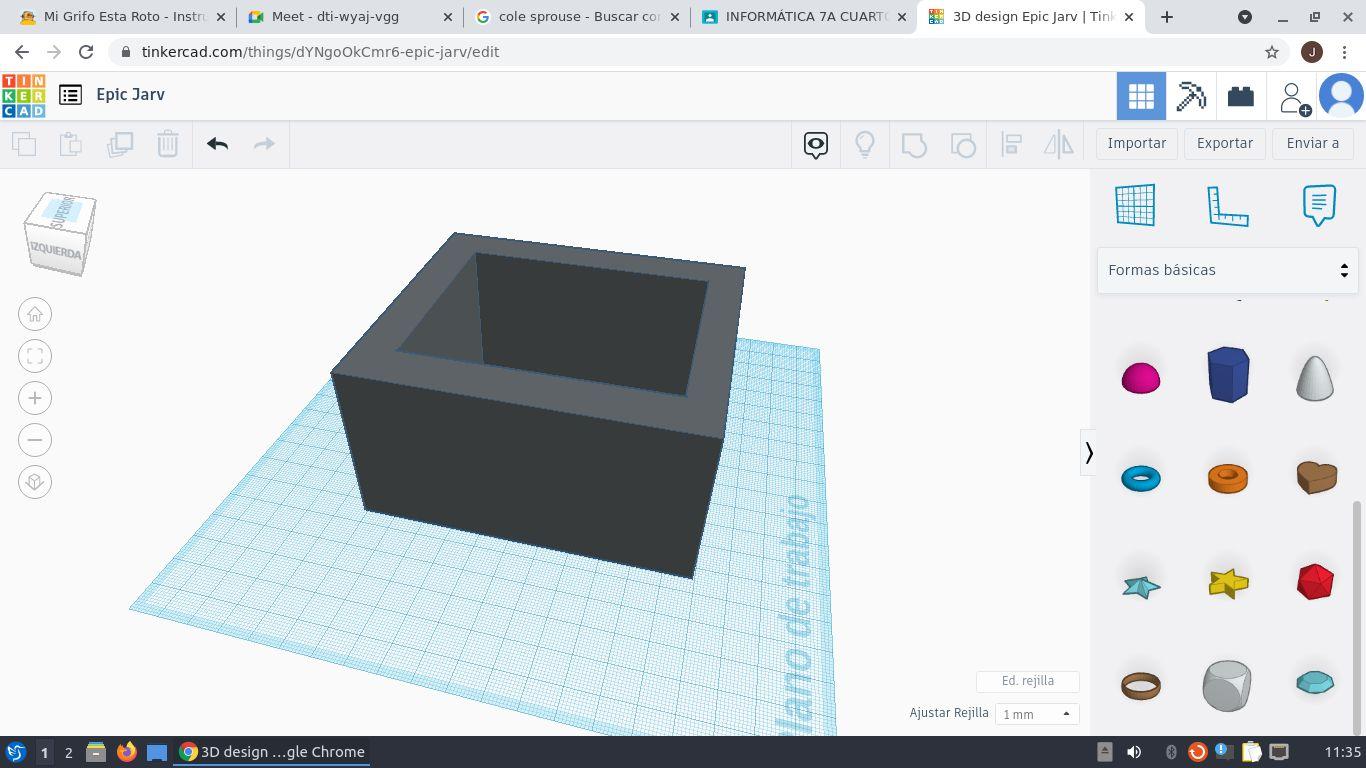Toggle the notes visibility eye icon

[816, 144]
